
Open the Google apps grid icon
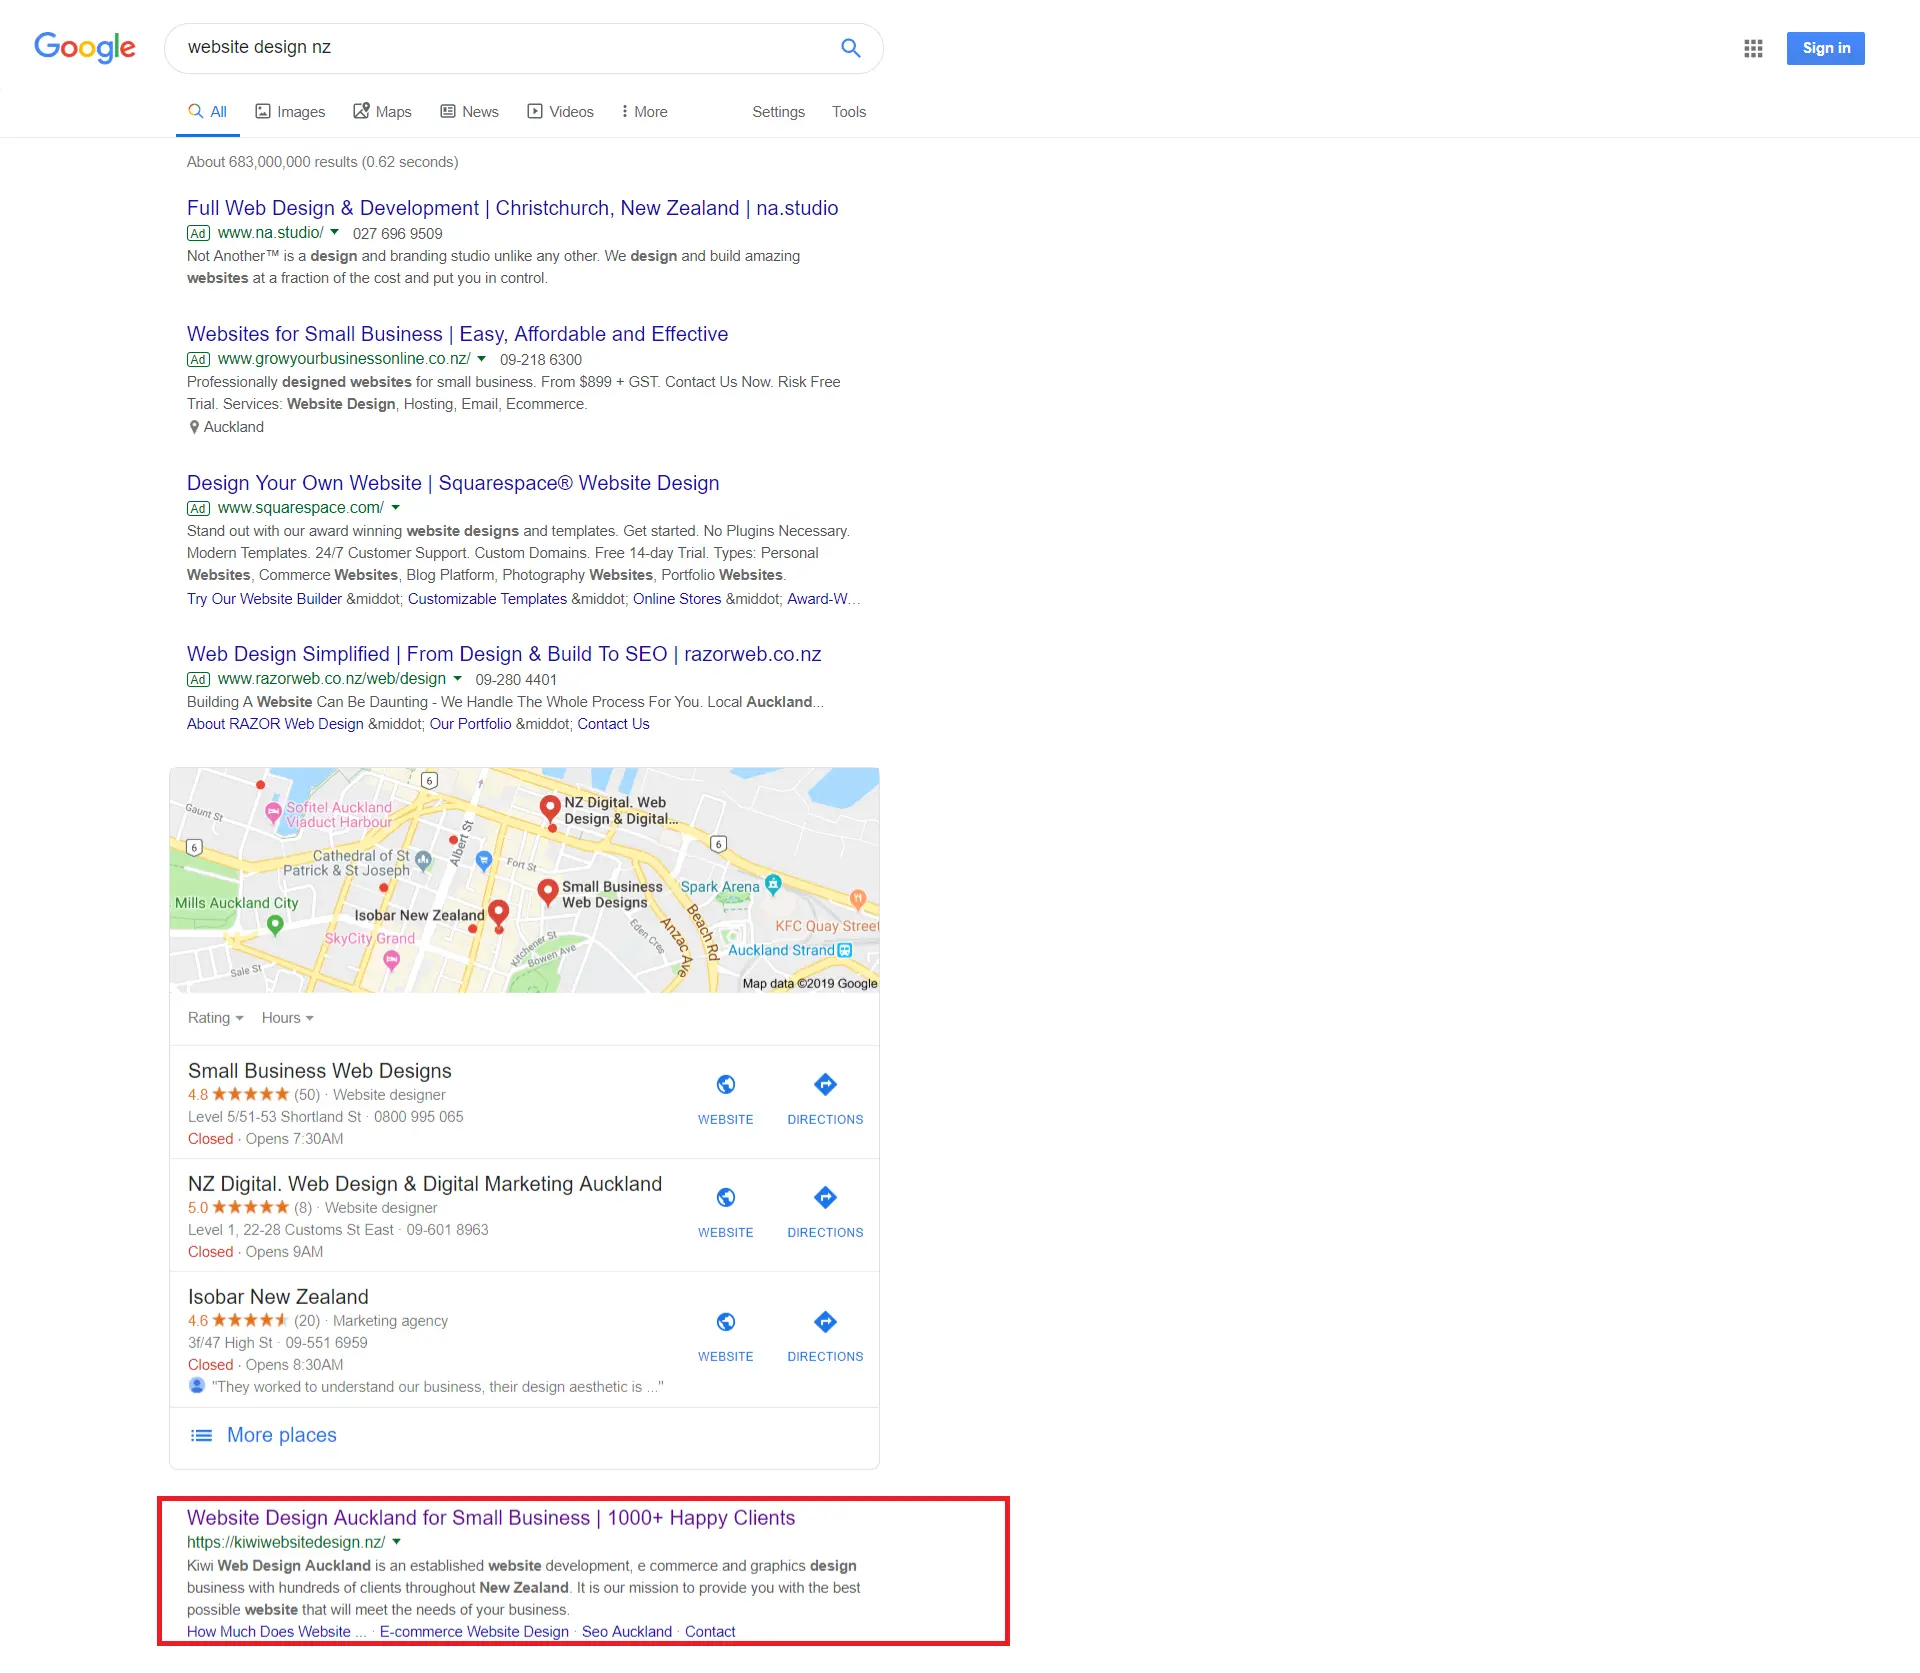pyautogui.click(x=1753, y=48)
